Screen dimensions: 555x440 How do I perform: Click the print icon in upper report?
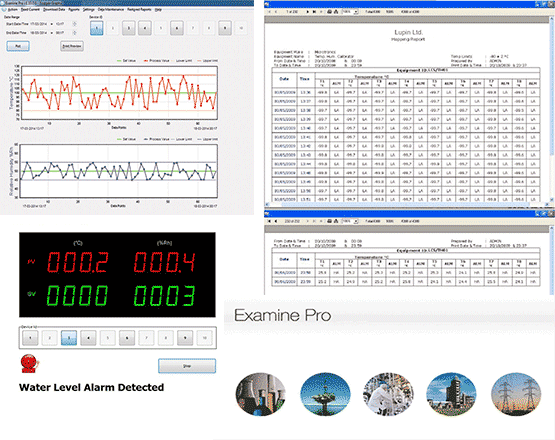[329, 12]
